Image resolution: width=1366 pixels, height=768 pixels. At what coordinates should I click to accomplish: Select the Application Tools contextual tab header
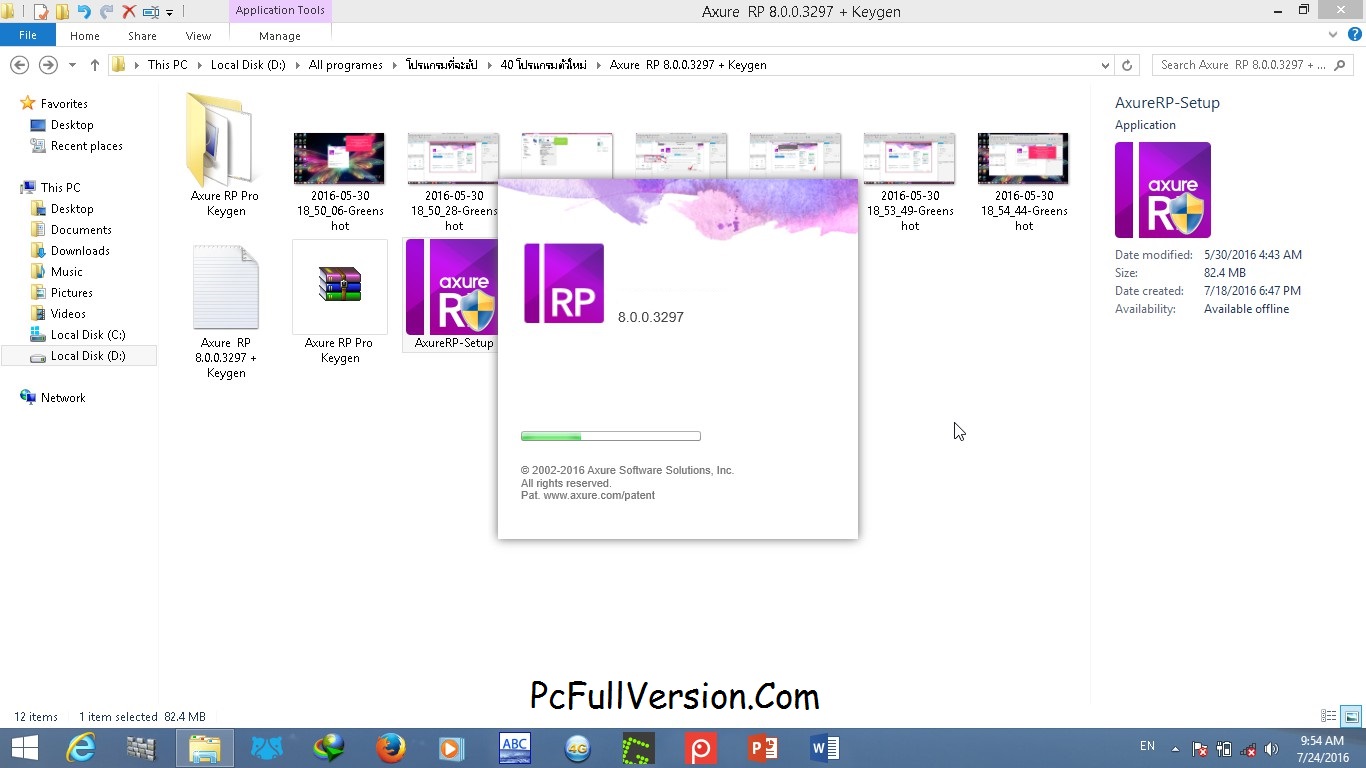tap(280, 11)
